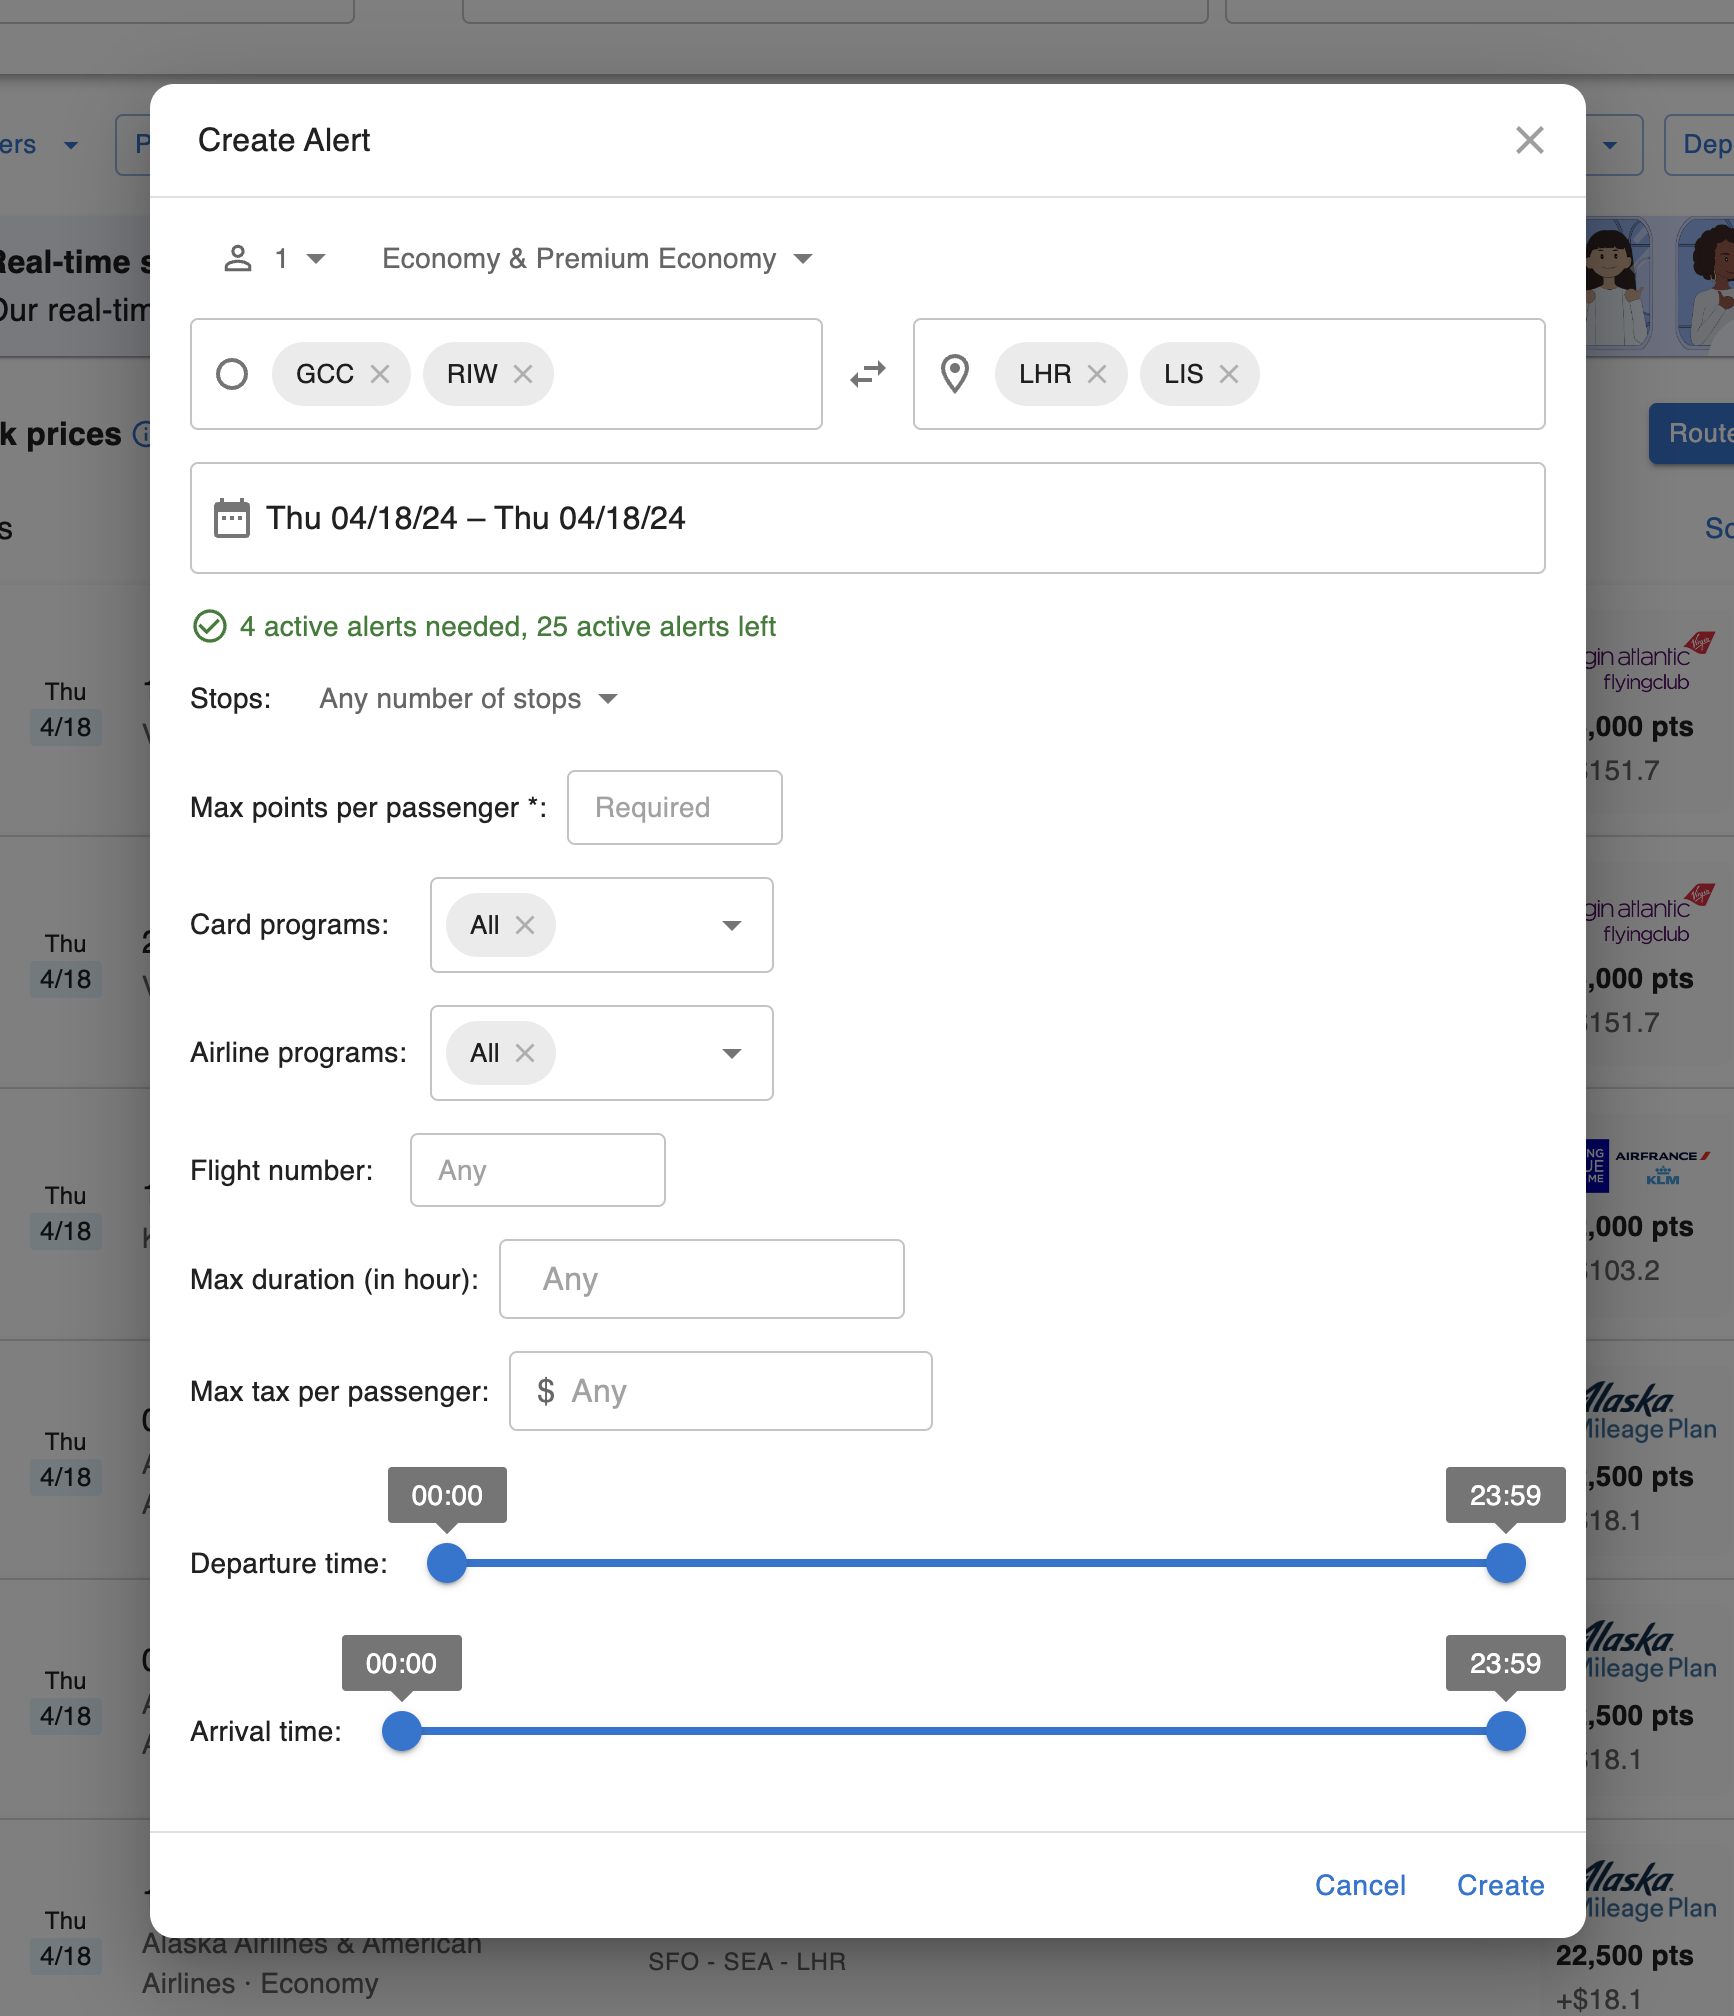This screenshot has width=1734, height=2016.
Task: Select the departure time start slider handle
Action: pyautogui.click(x=446, y=1563)
